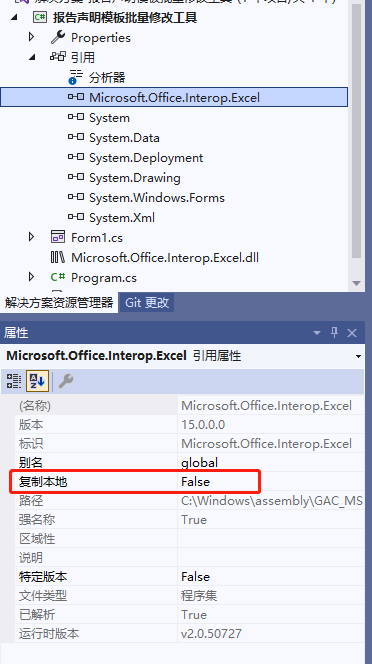The height and width of the screenshot is (664, 372).
Task: Click the pin icon on 属性 panel
Action: (x=335, y=333)
